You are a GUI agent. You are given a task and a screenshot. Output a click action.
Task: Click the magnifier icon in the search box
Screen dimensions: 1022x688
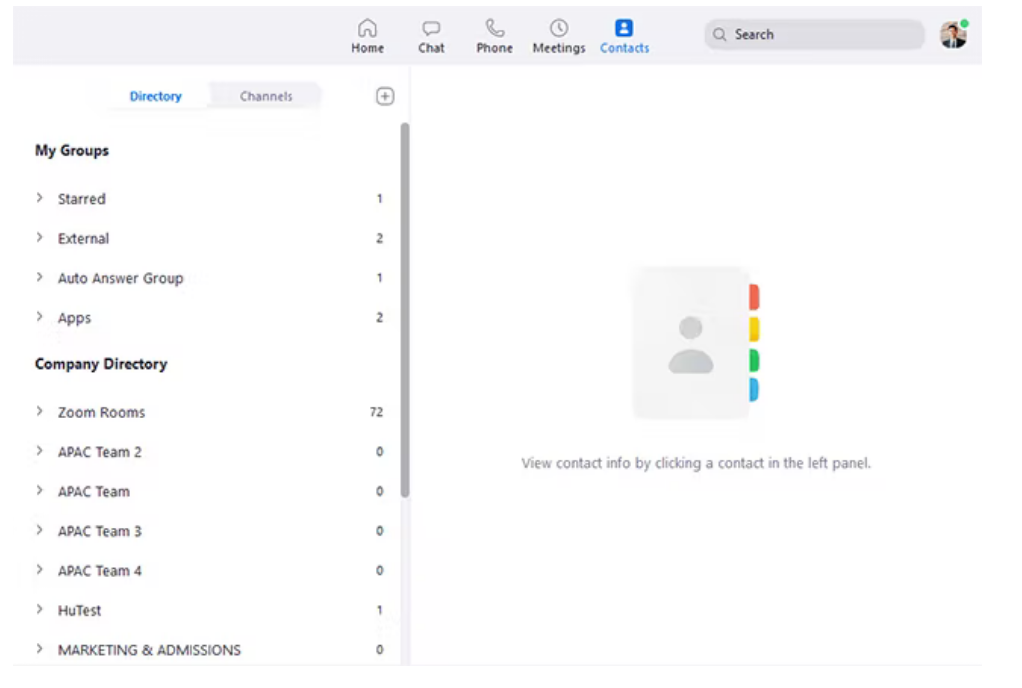[719, 35]
